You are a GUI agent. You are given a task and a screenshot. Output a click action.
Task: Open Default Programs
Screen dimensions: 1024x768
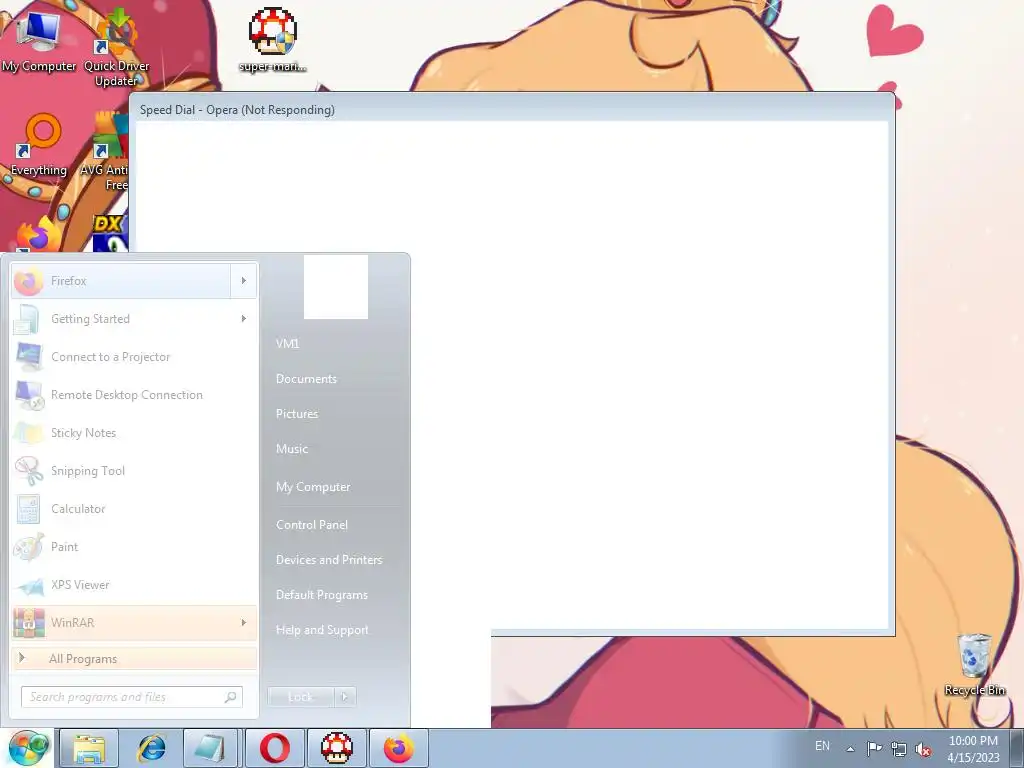321,595
